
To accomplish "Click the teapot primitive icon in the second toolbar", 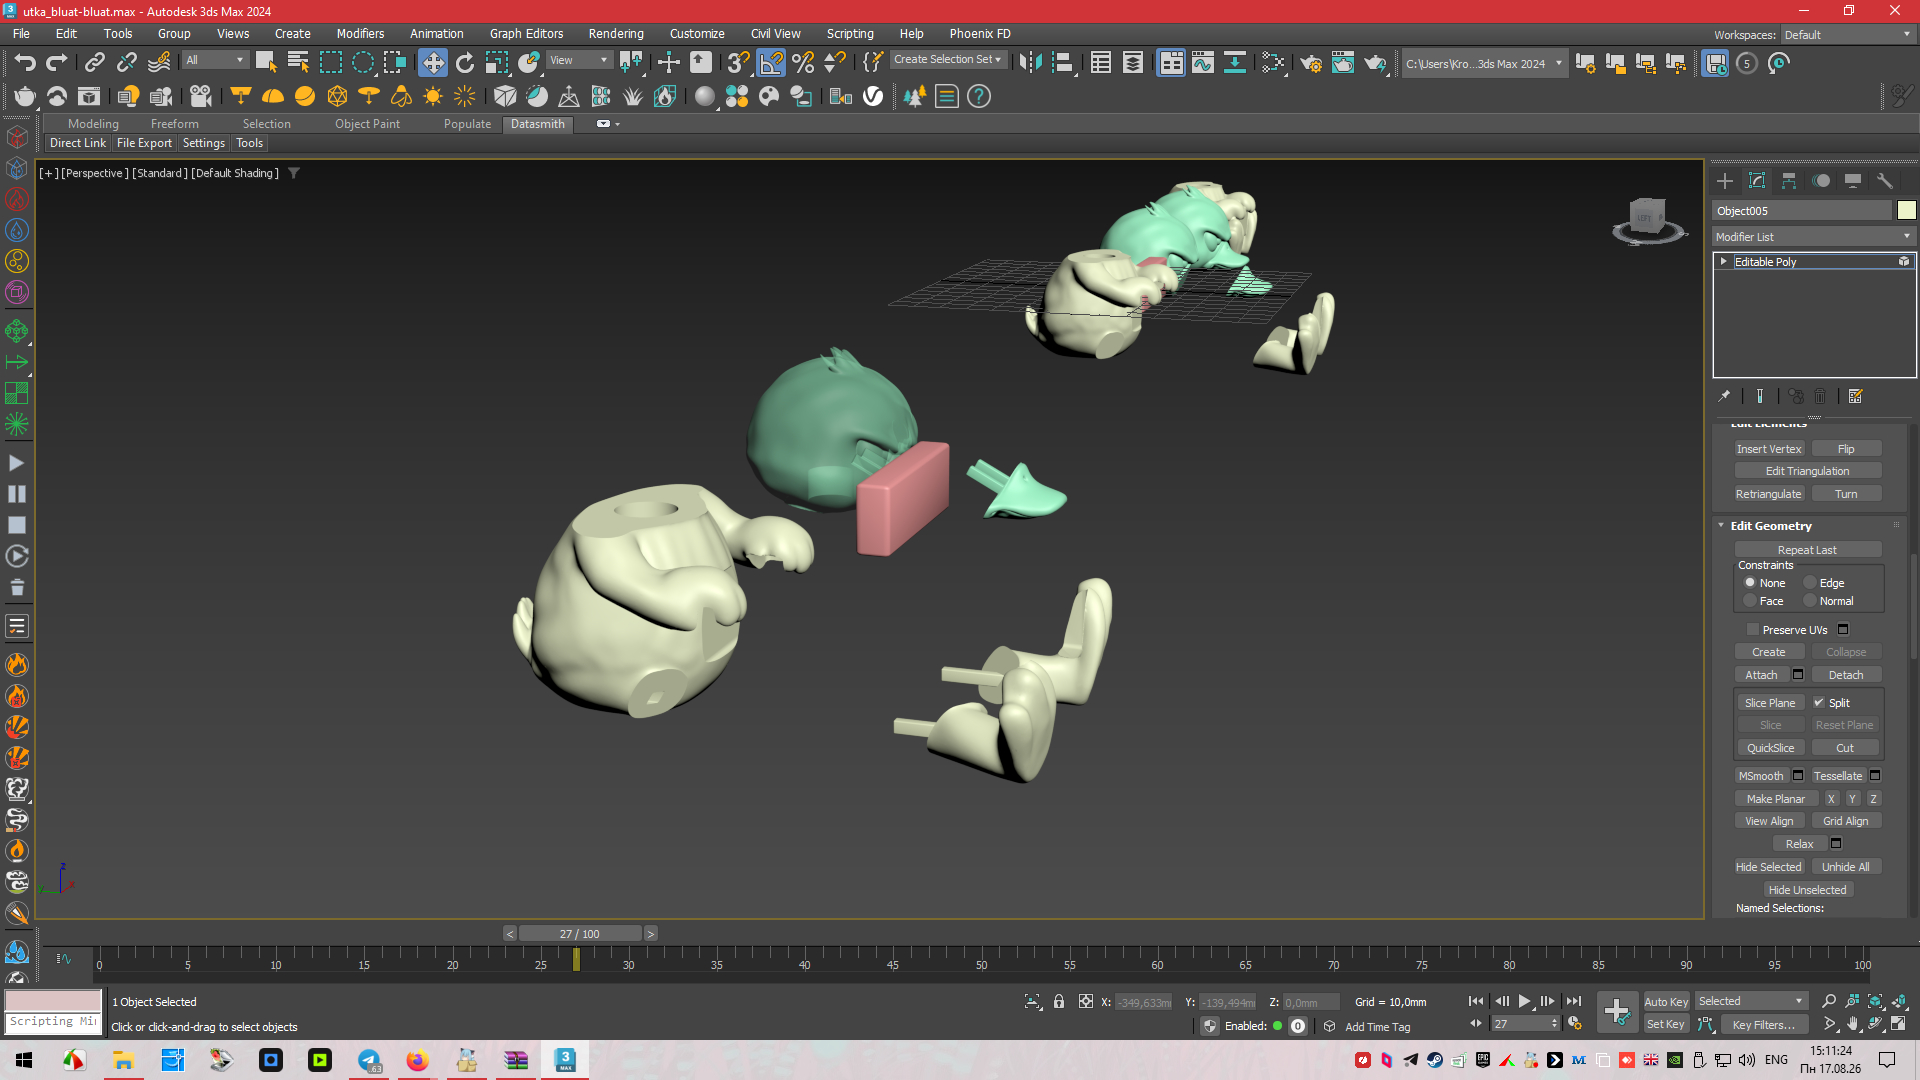I will click(25, 96).
